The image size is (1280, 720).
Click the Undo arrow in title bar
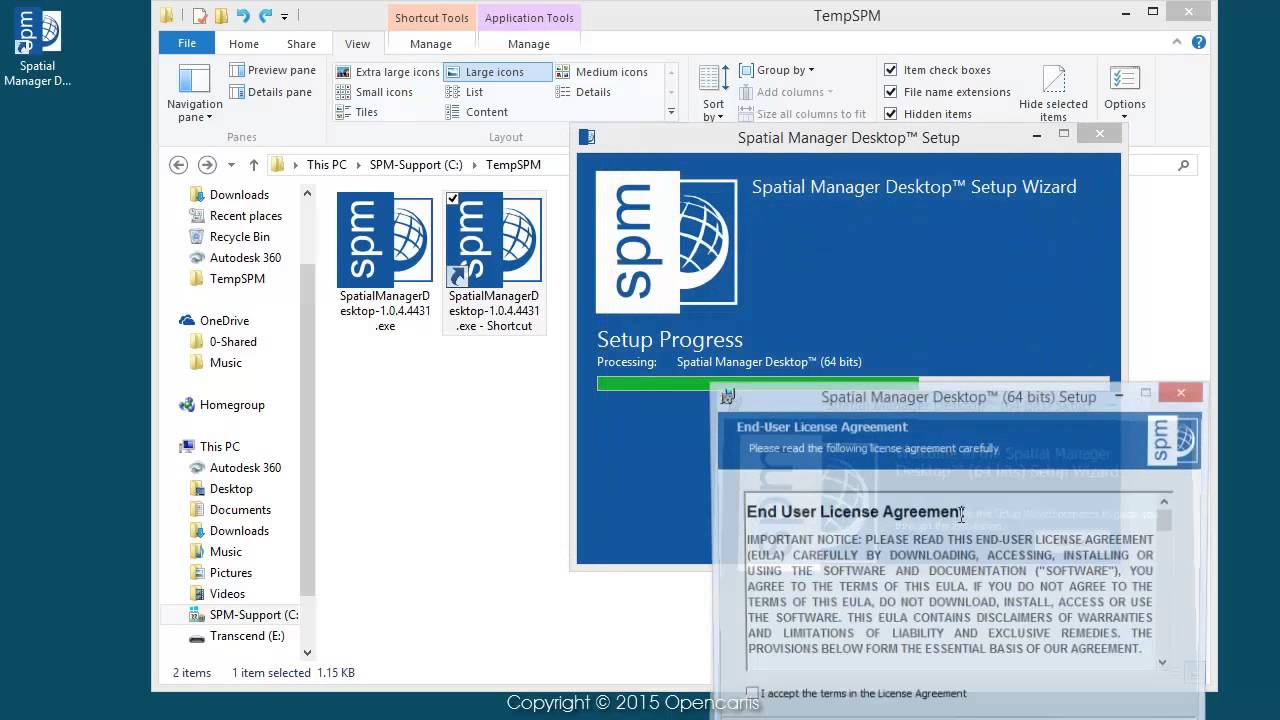(243, 15)
